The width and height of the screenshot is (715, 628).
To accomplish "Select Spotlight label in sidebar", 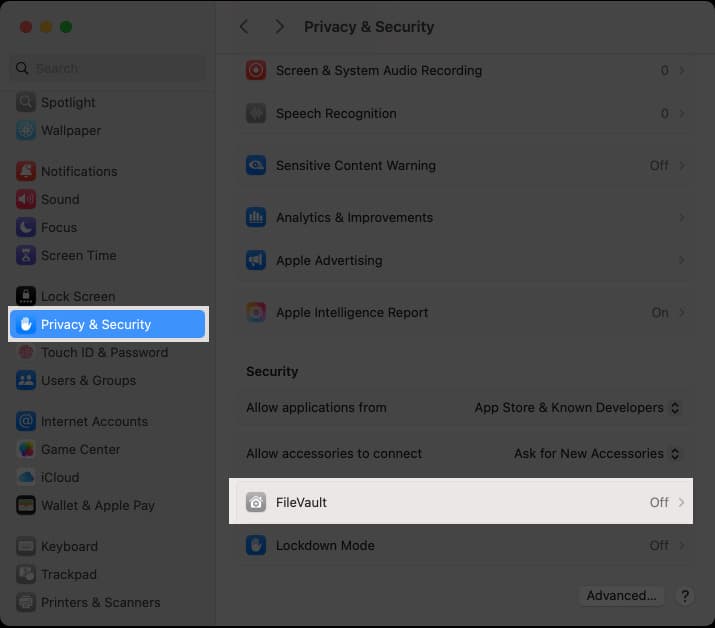I will (x=68, y=103).
